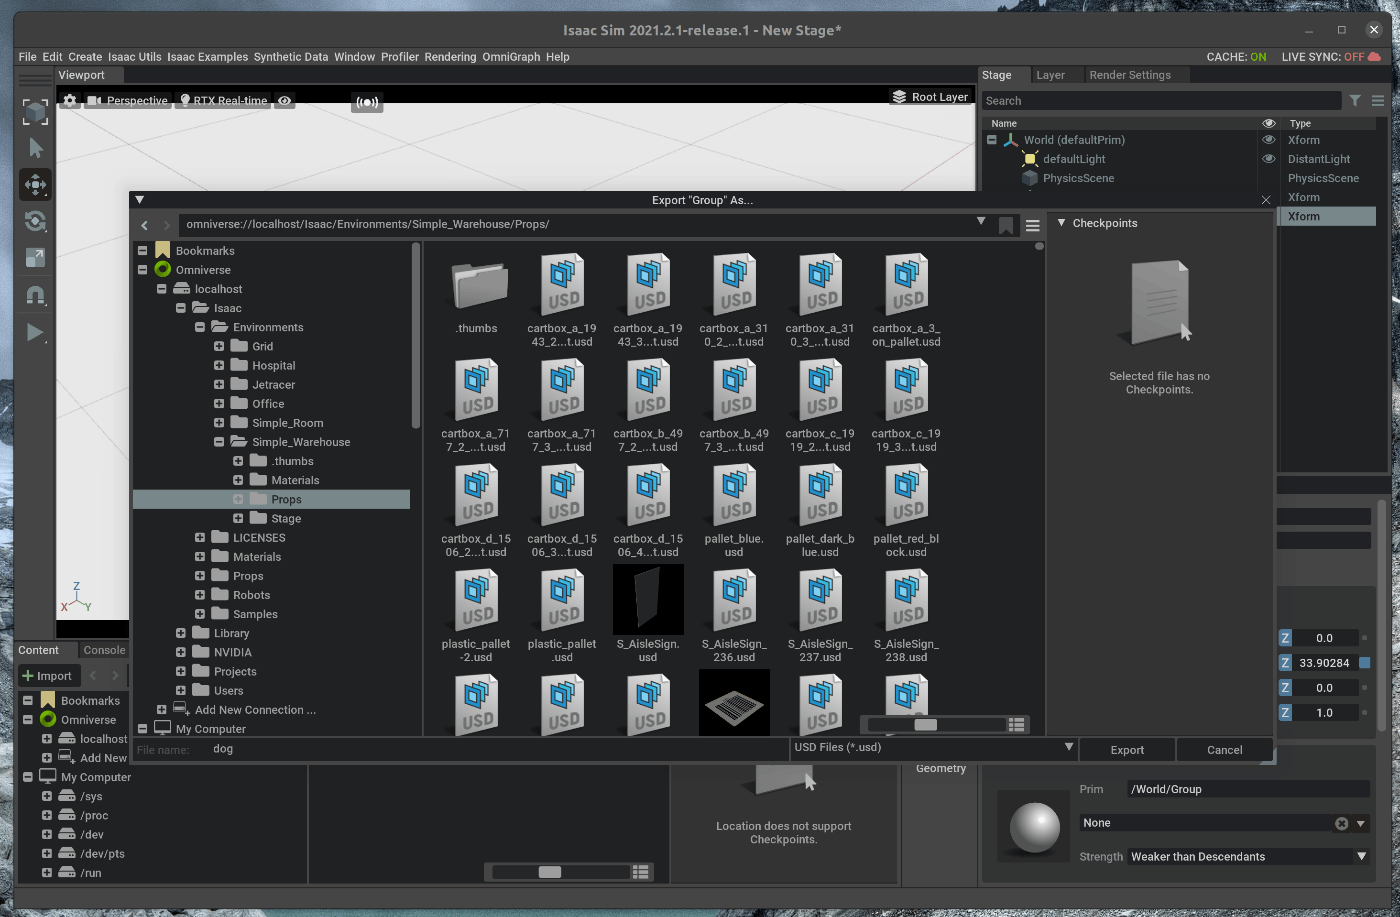The width and height of the screenshot is (1400, 917).
Task: Toggle the magnet snap tool
Action: pos(35,295)
